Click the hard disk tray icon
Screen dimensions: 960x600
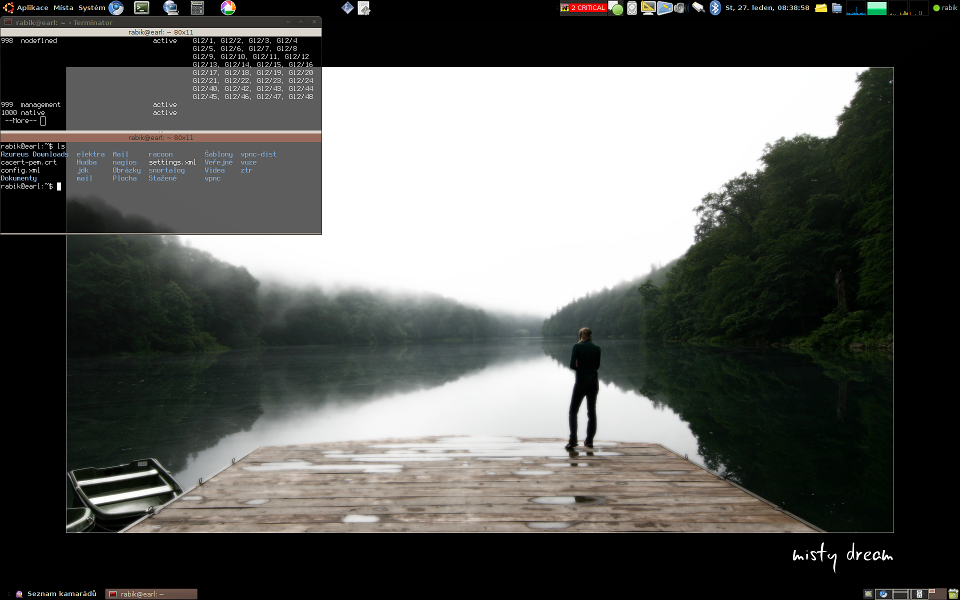coord(632,8)
